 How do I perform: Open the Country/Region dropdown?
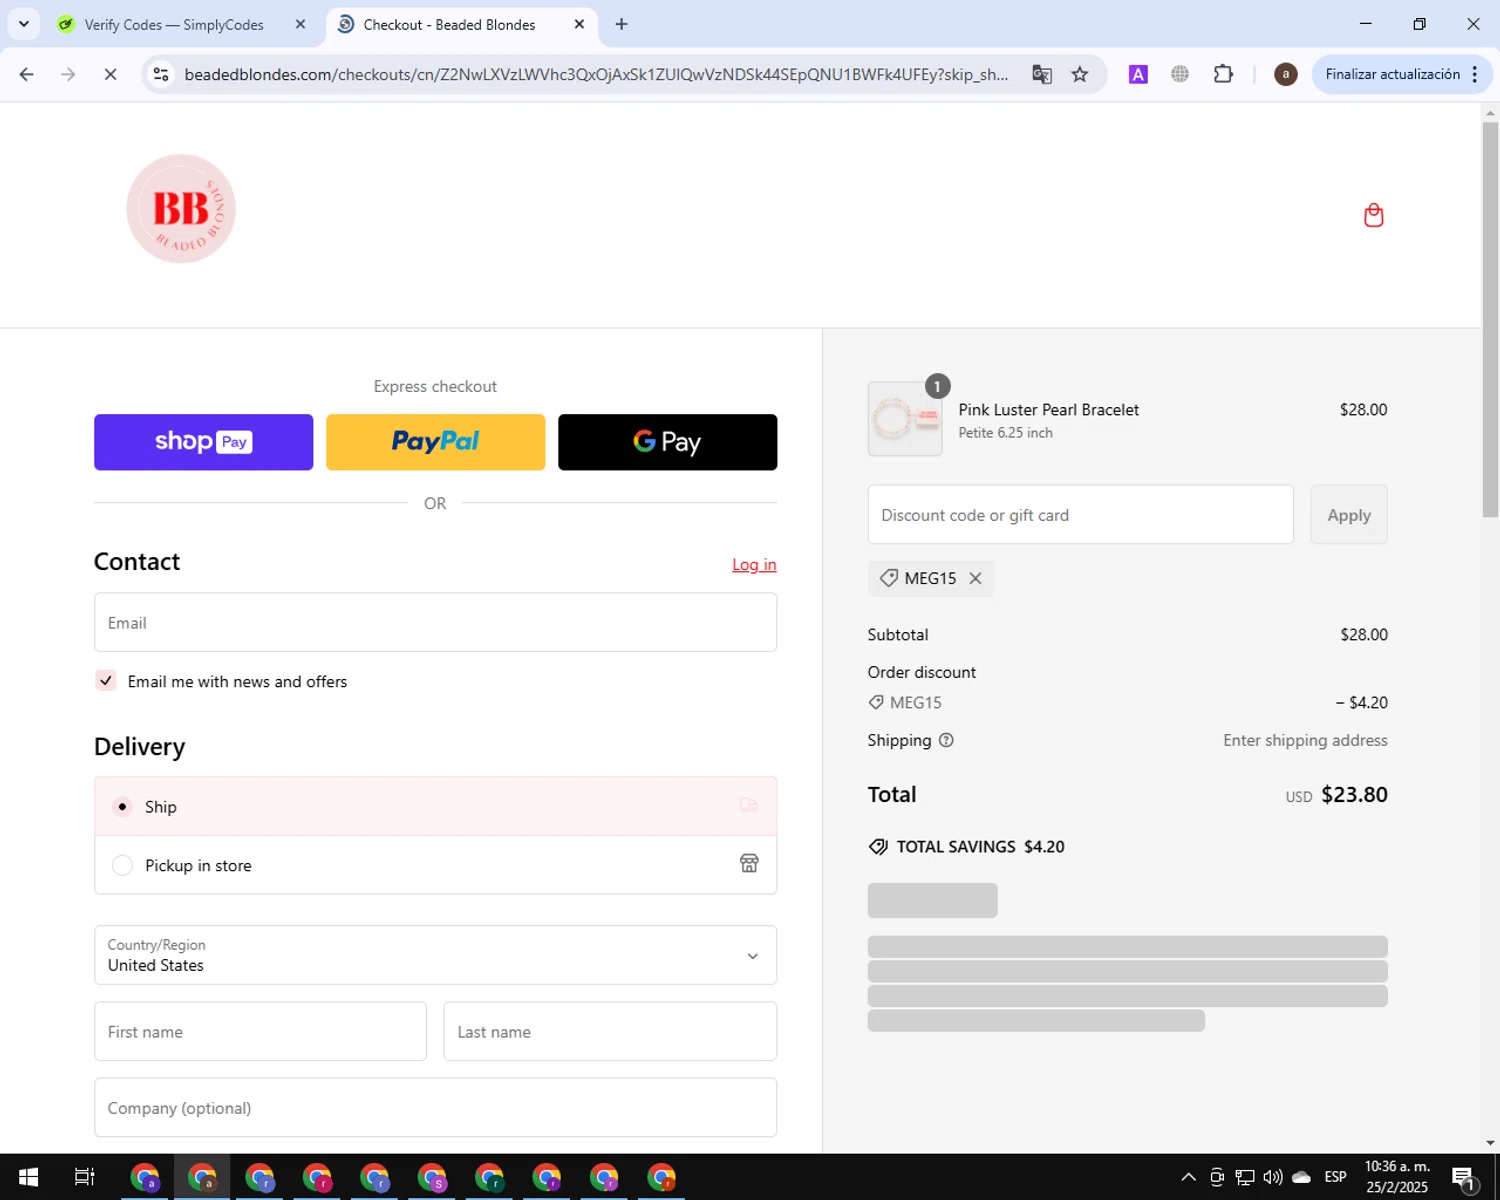pos(435,955)
